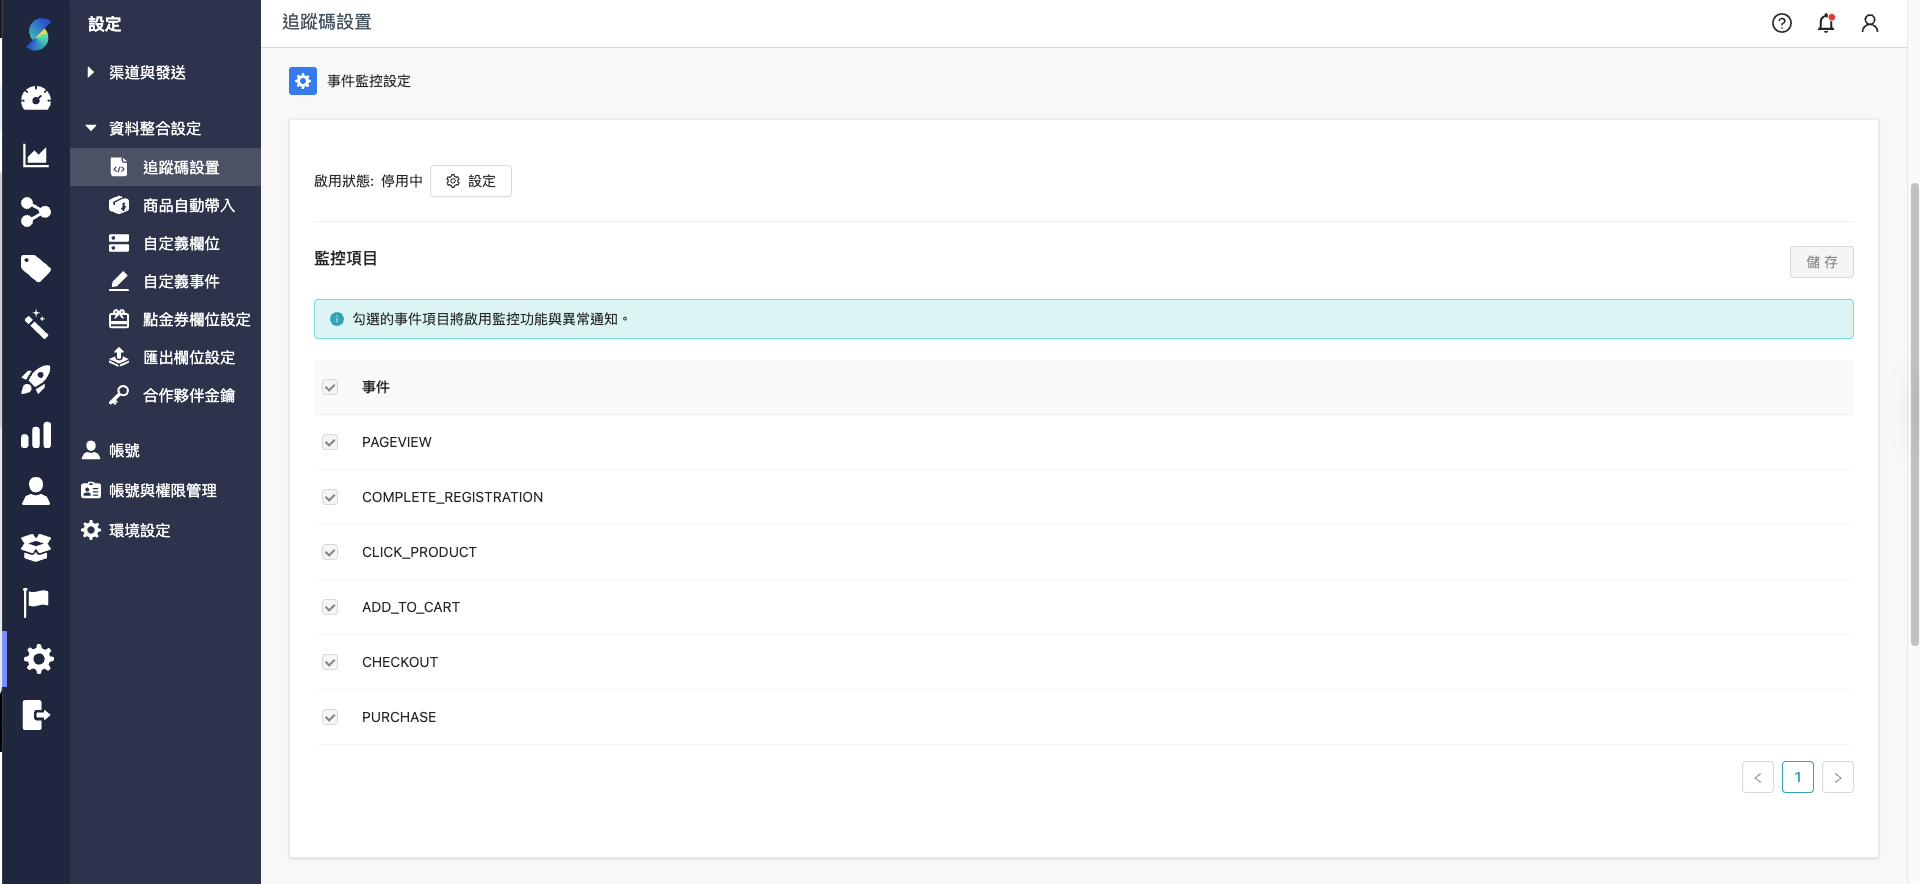The height and width of the screenshot is (884, 1920).
Task: Uncheck the ADD_TO_CART event checkbox
Action: 330,607
